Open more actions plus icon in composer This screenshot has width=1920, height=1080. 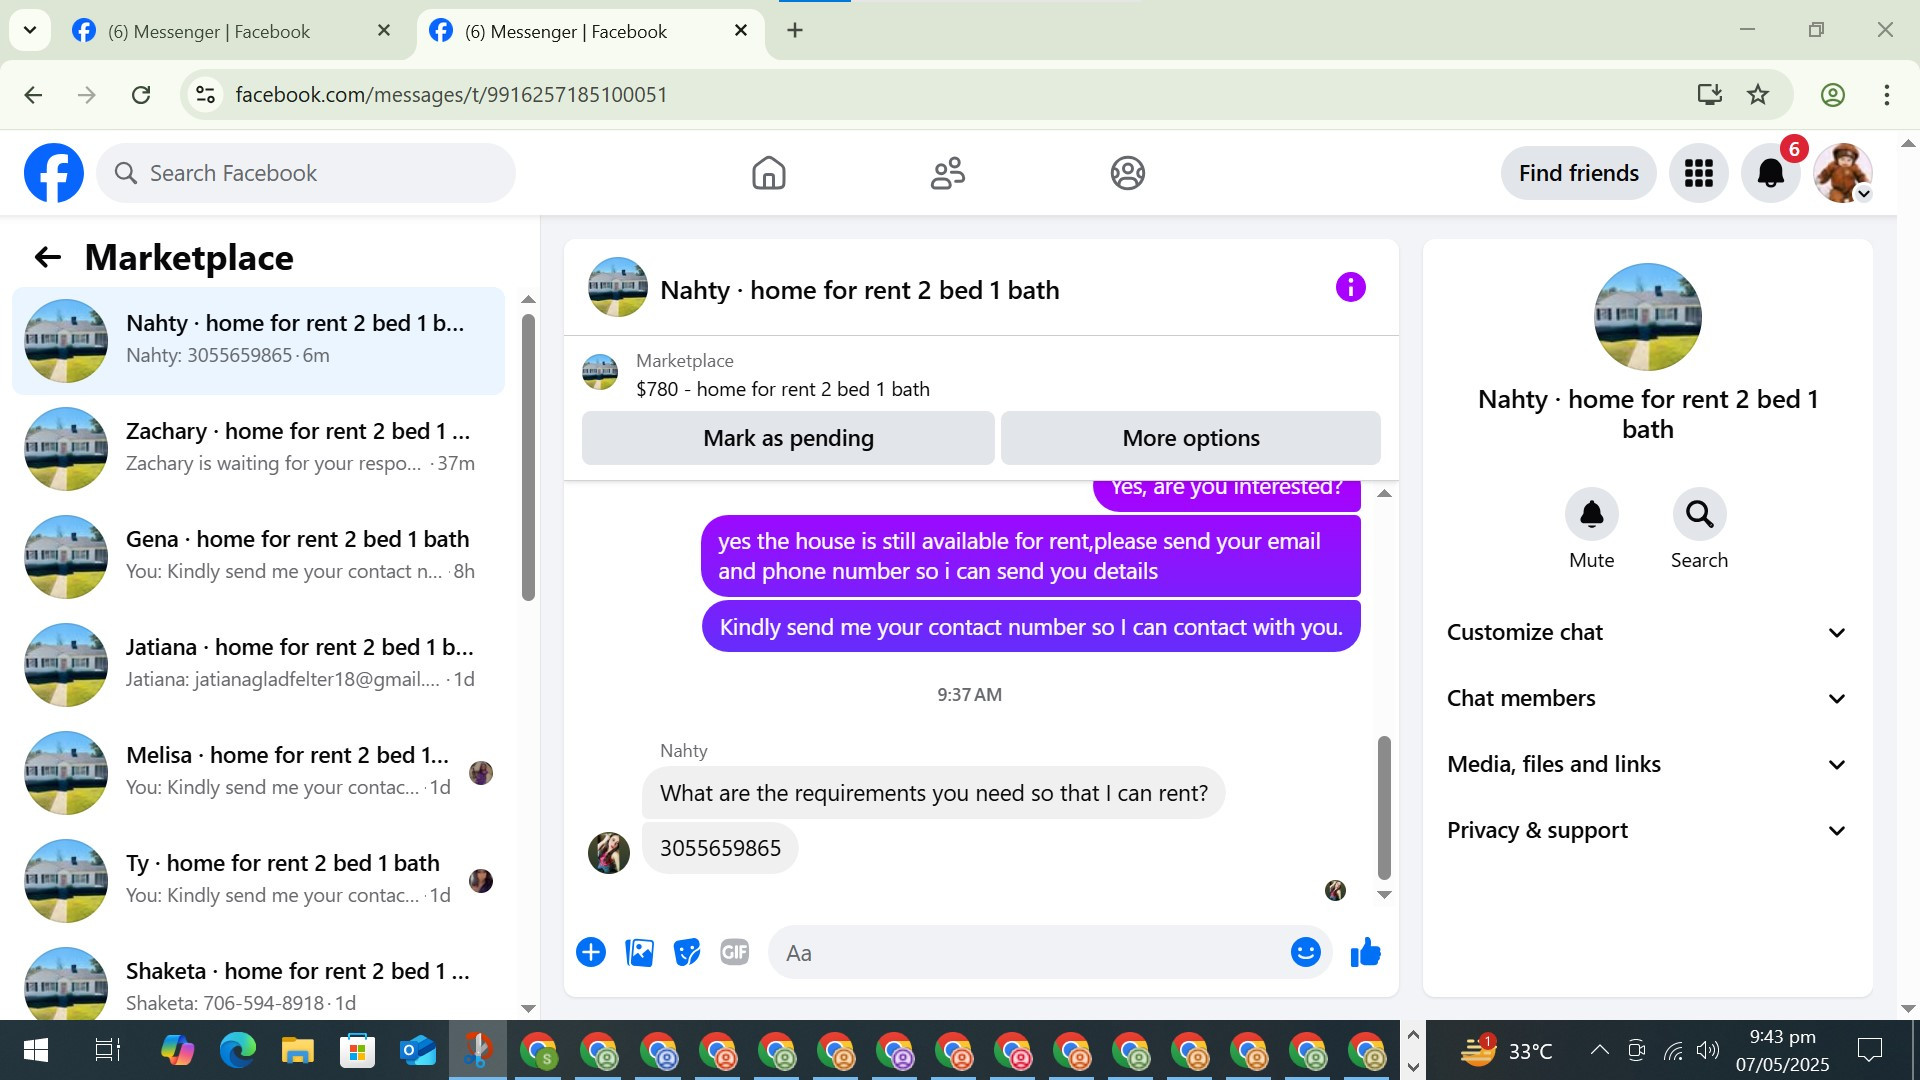tap(591, 953)
